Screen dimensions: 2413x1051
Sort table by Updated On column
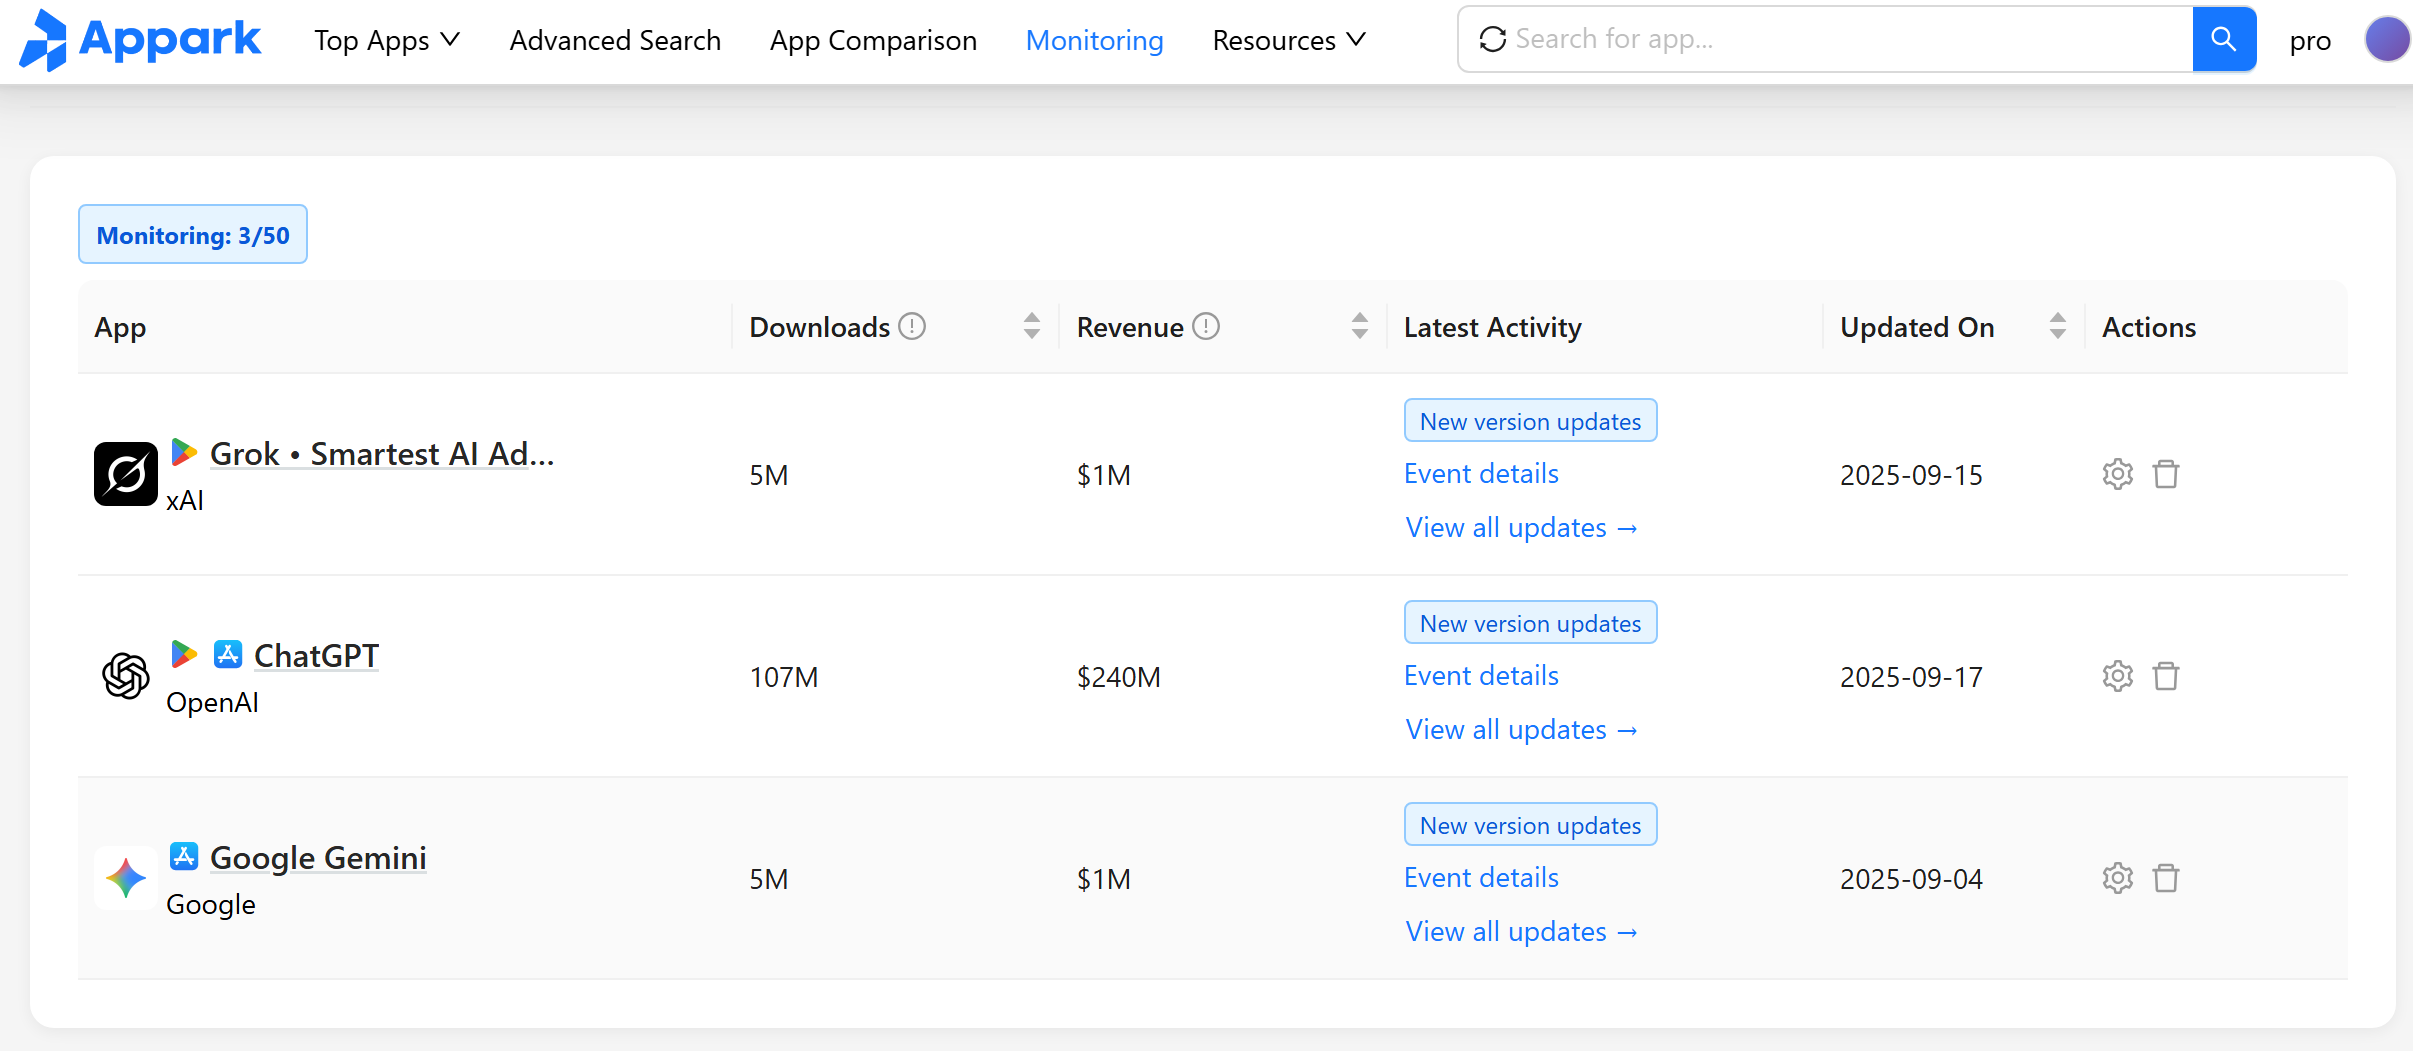tap(2057, 326)
